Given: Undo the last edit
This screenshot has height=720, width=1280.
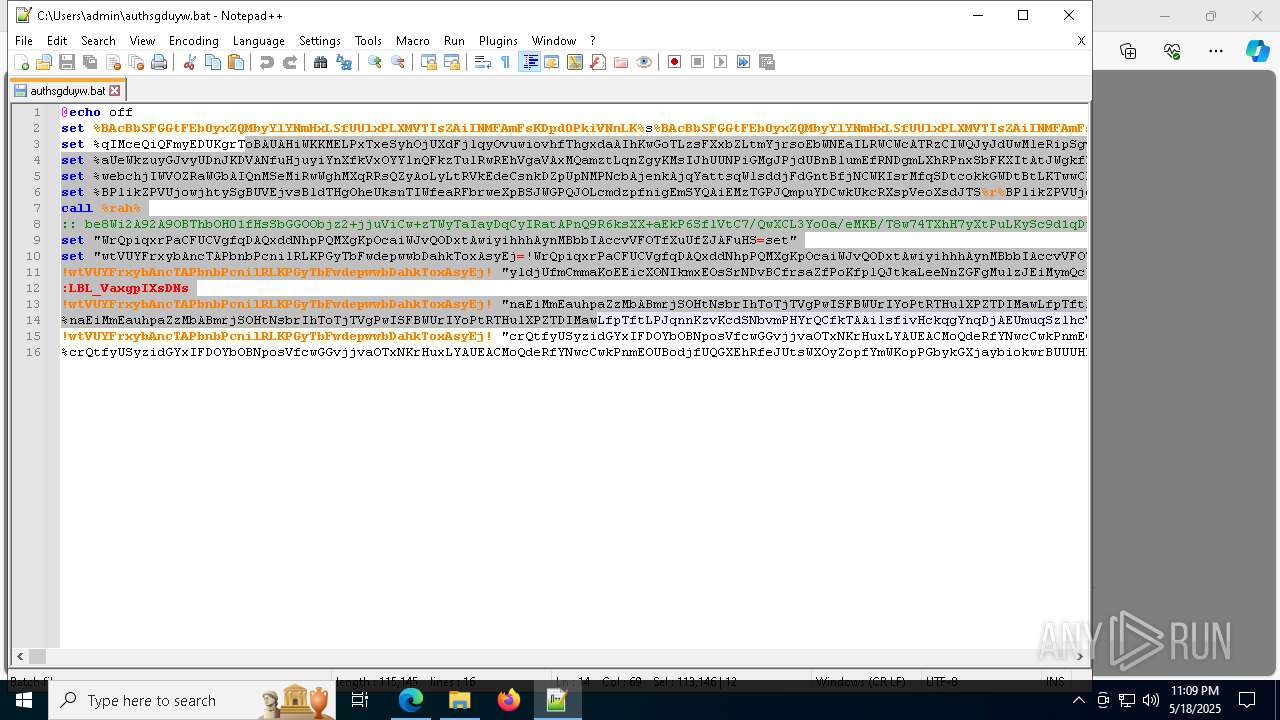Looking at the screenshot, I should [266, 62].
